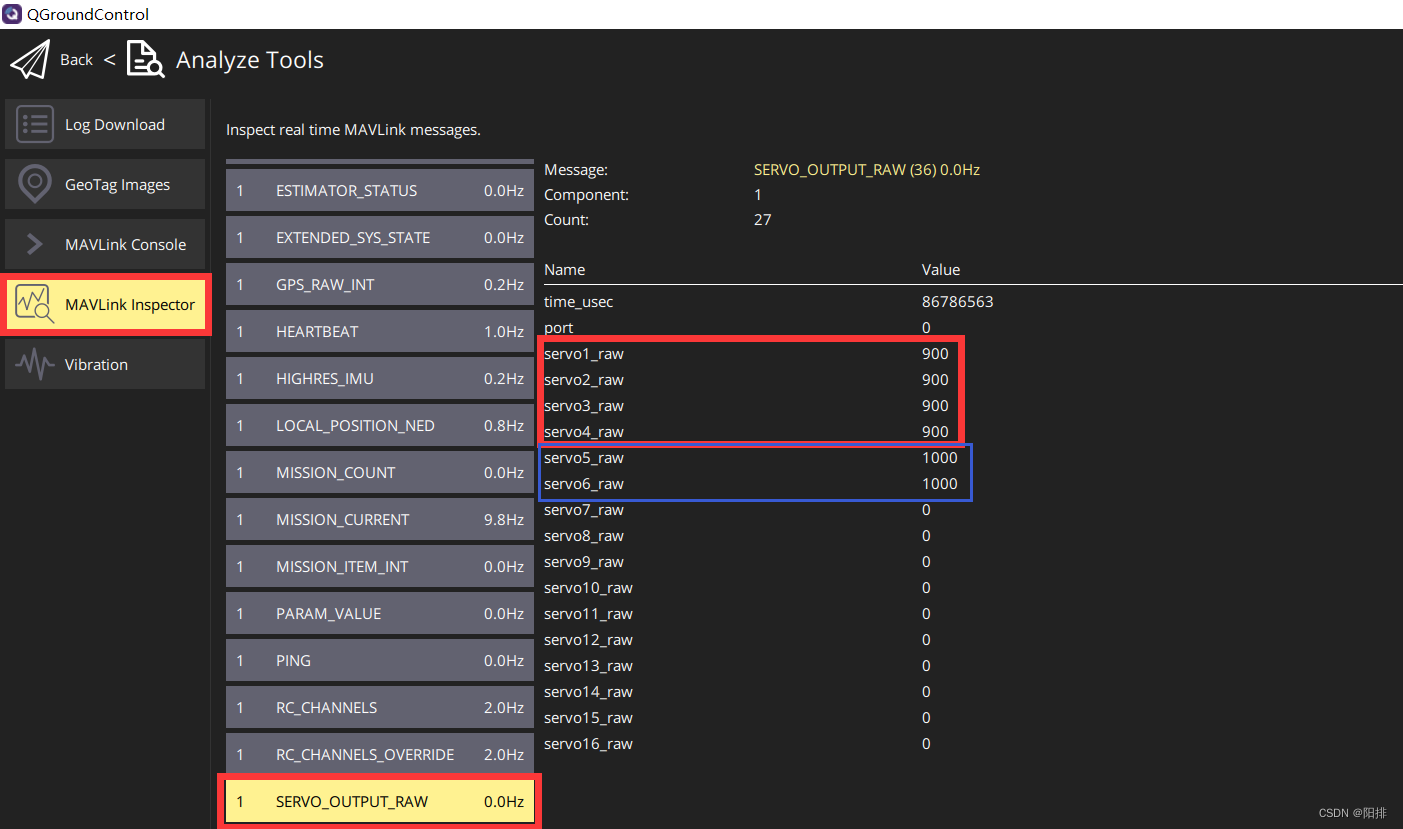Select the RC_CHANNELS message

(380, 708)
